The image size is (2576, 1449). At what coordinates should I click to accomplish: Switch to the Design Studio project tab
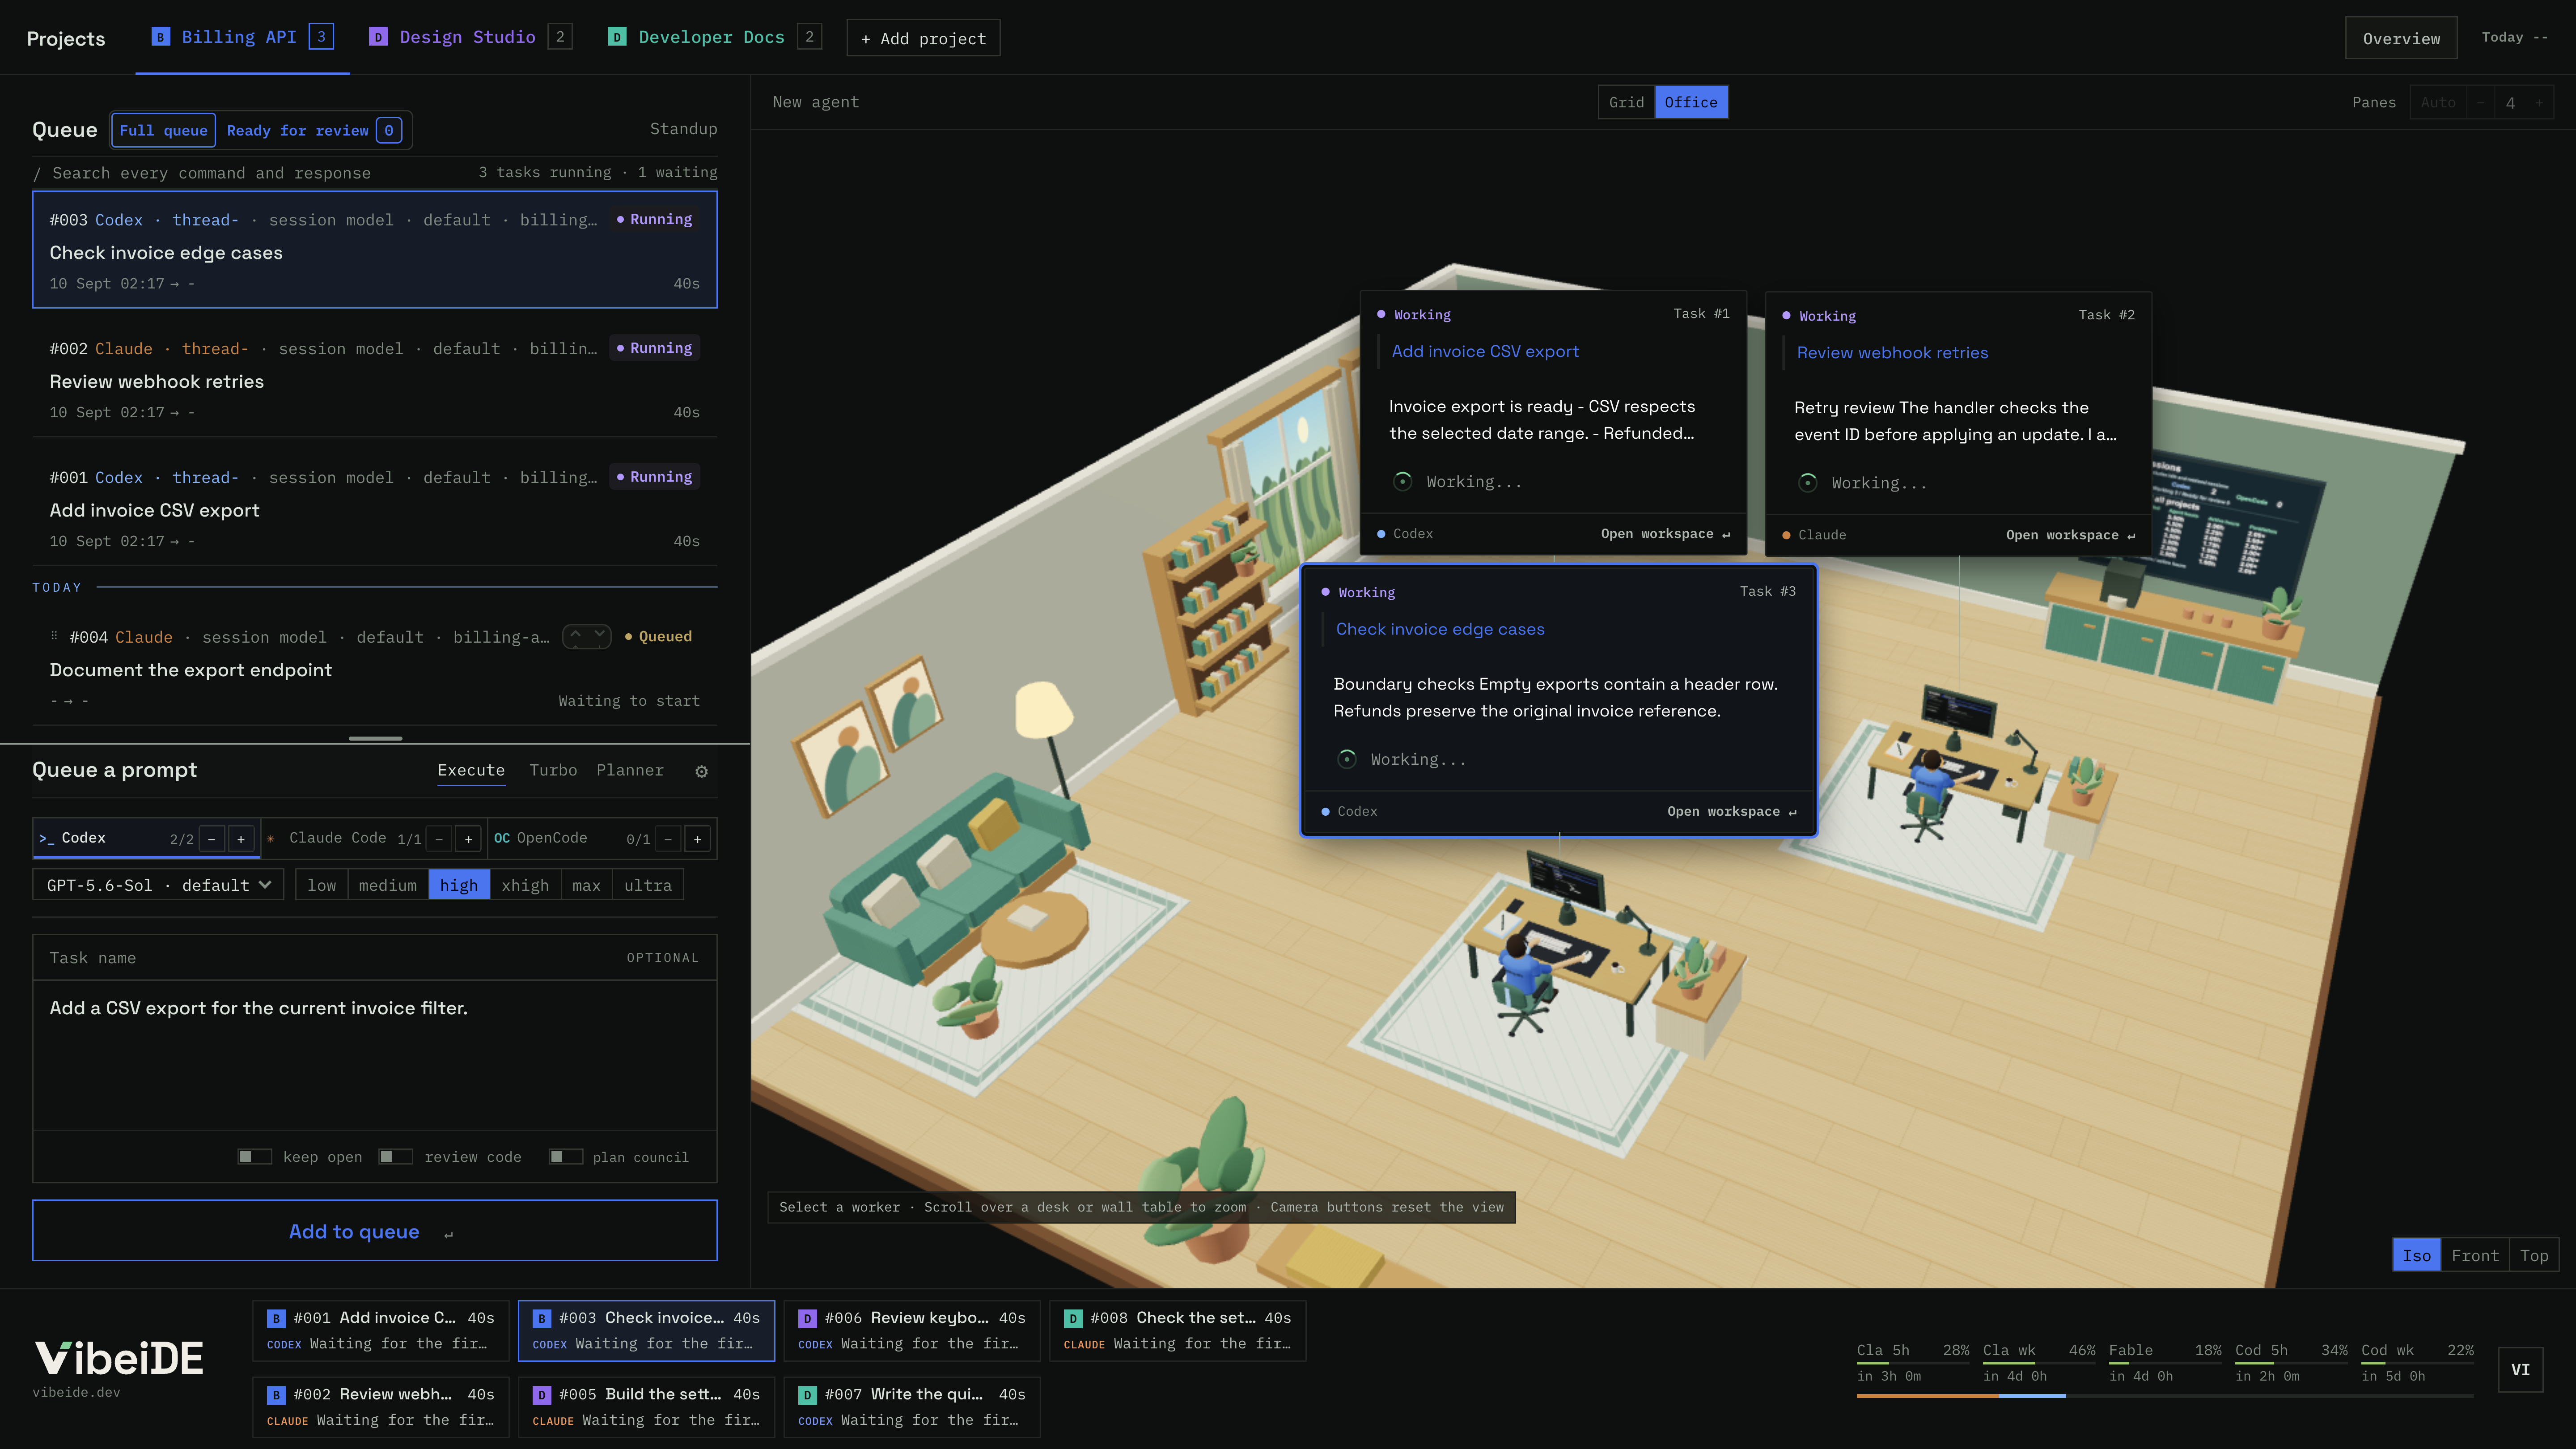(470, 37)
